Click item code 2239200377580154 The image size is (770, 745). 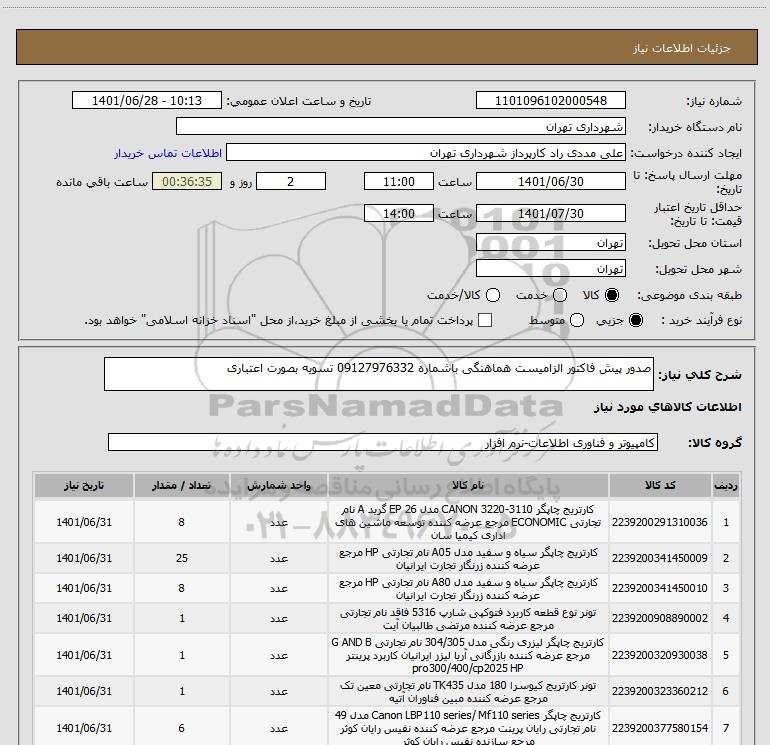pyautogui.click(x=660, y=728)
